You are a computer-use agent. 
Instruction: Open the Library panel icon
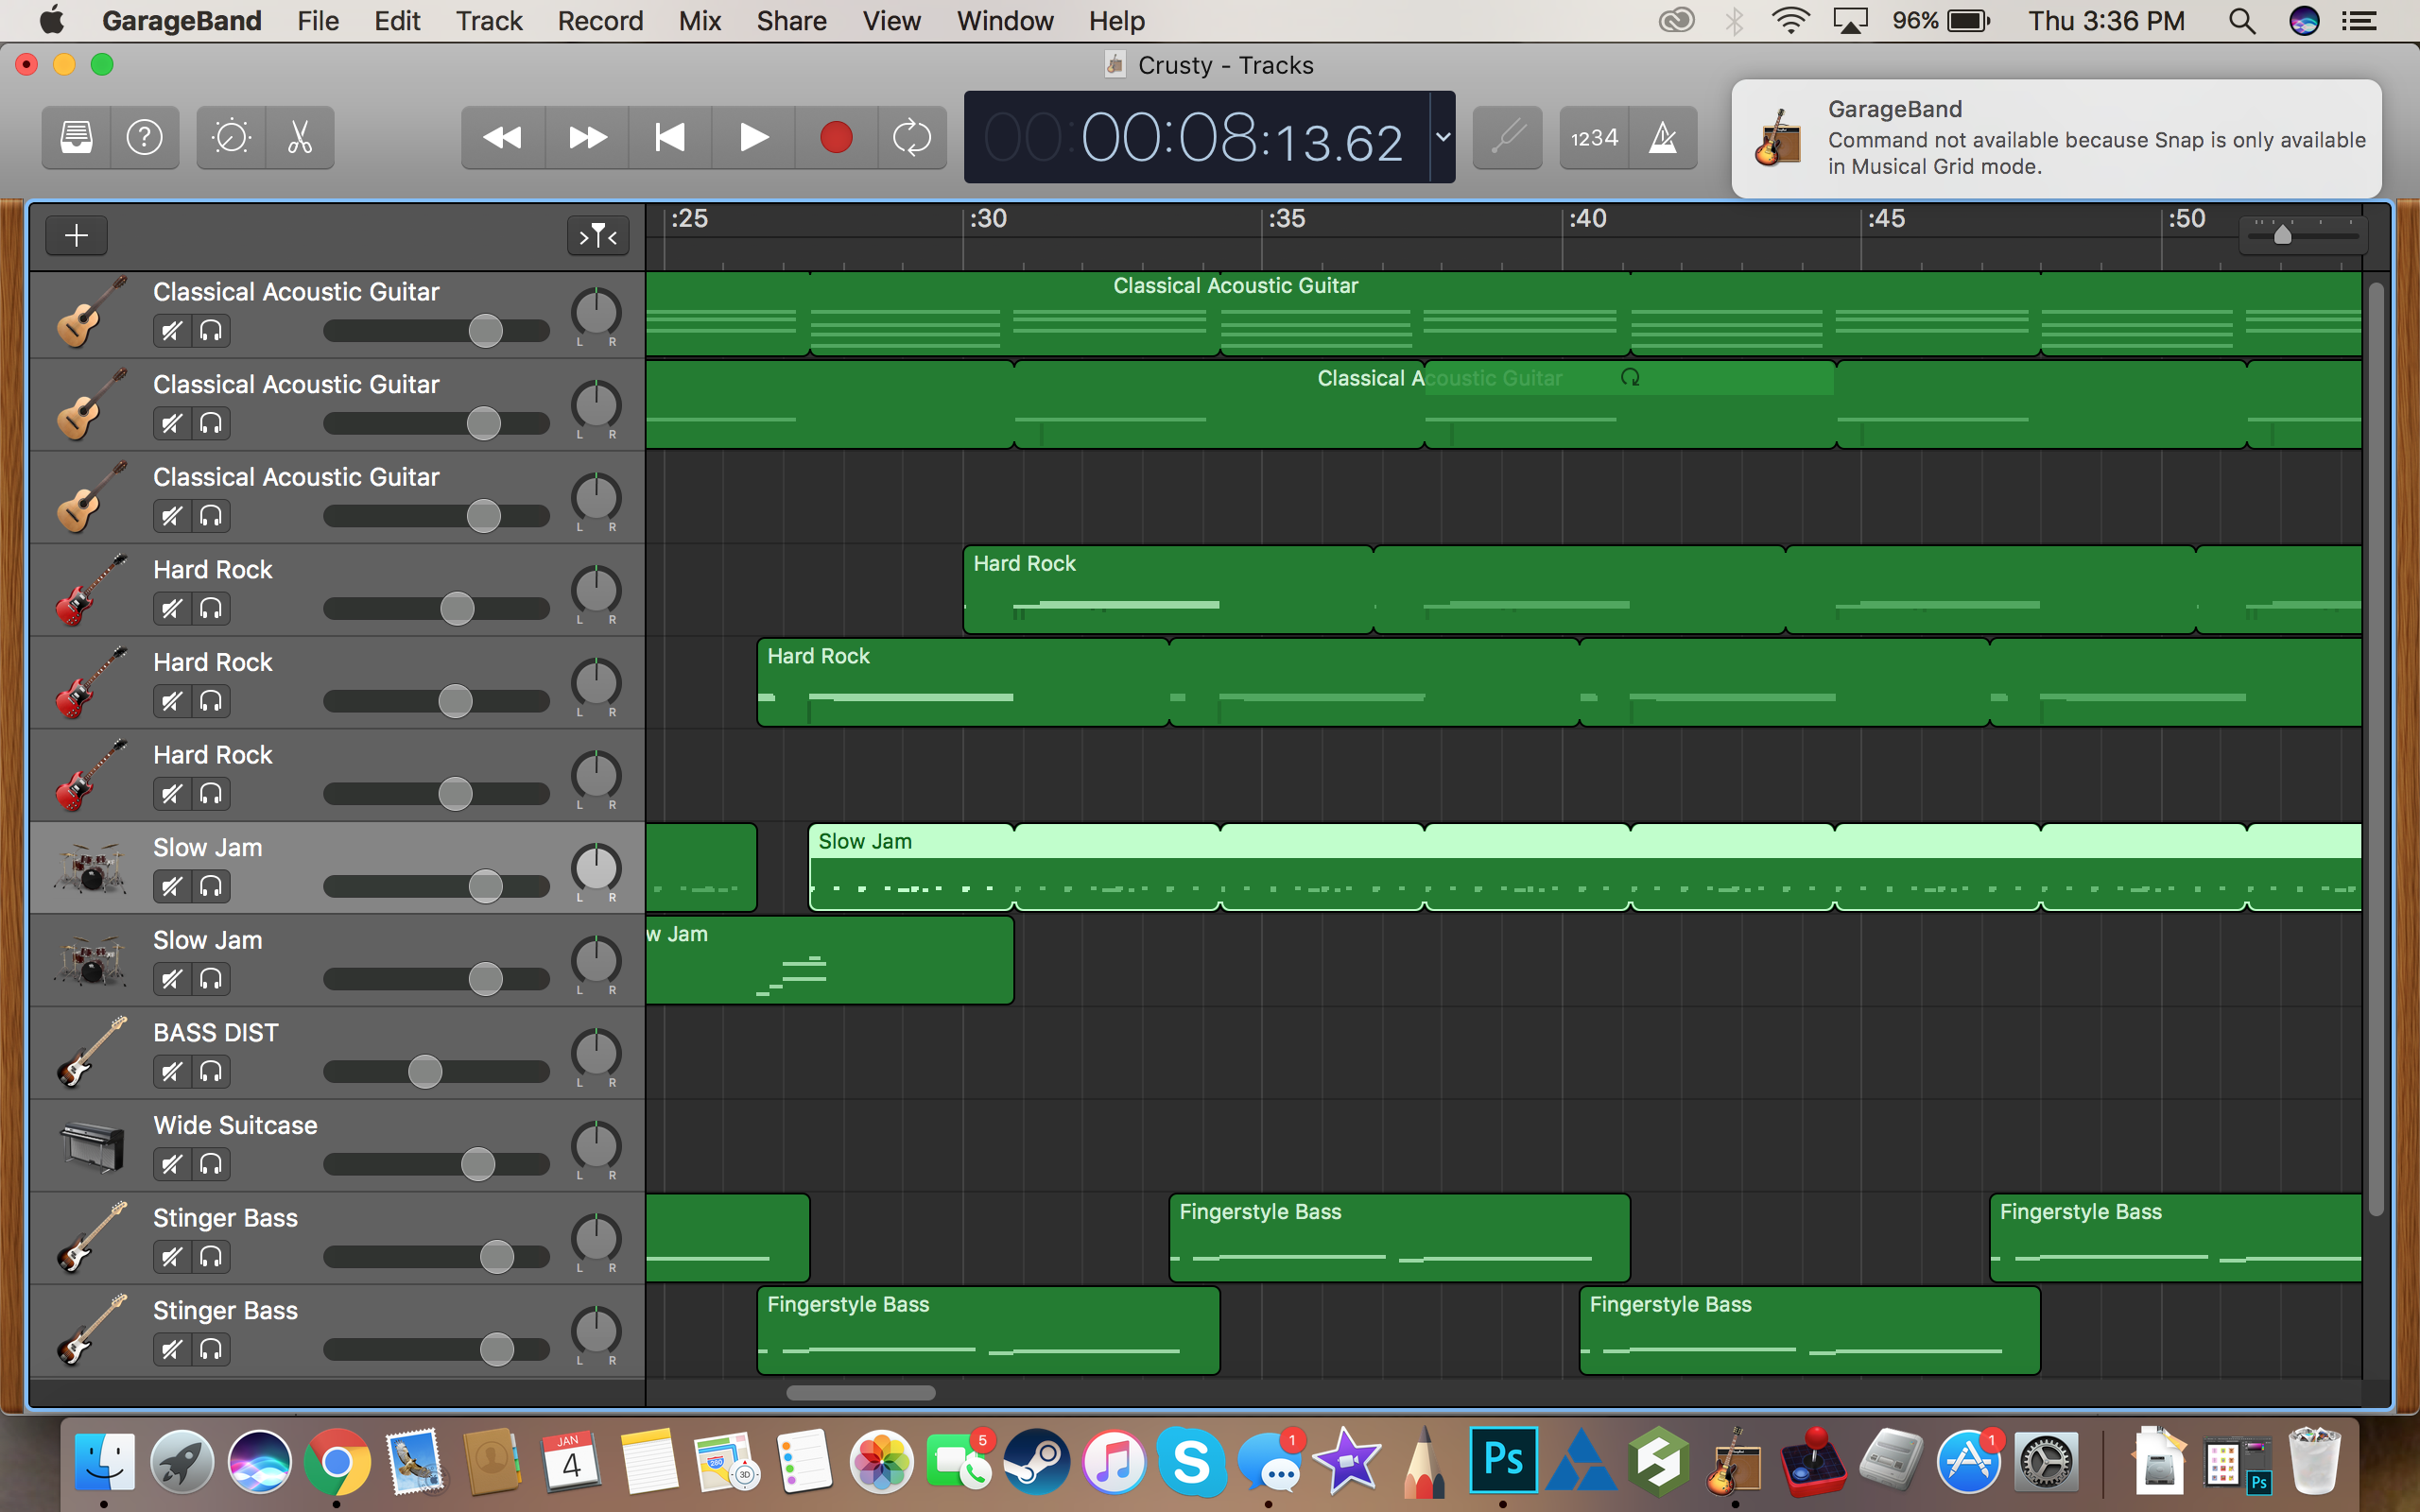coord(76,137)
